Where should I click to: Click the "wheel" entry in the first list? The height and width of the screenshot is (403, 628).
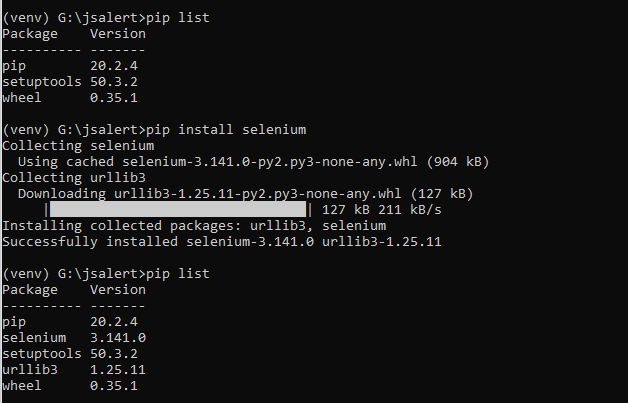pos(22,98)
